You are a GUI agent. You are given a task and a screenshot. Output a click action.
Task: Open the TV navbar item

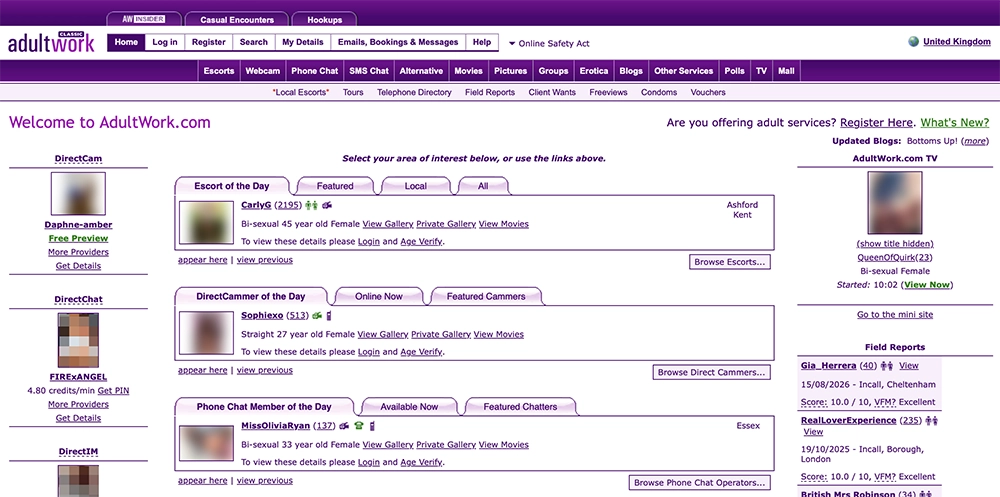click(761, 71)
